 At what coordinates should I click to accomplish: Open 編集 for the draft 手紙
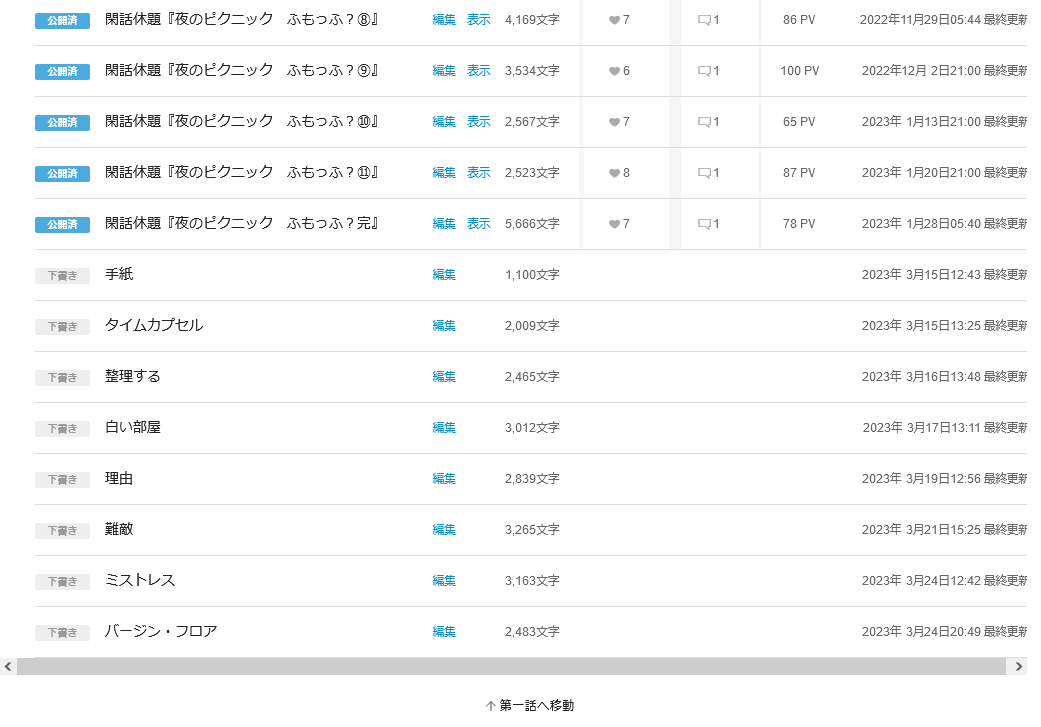(444, 275)
